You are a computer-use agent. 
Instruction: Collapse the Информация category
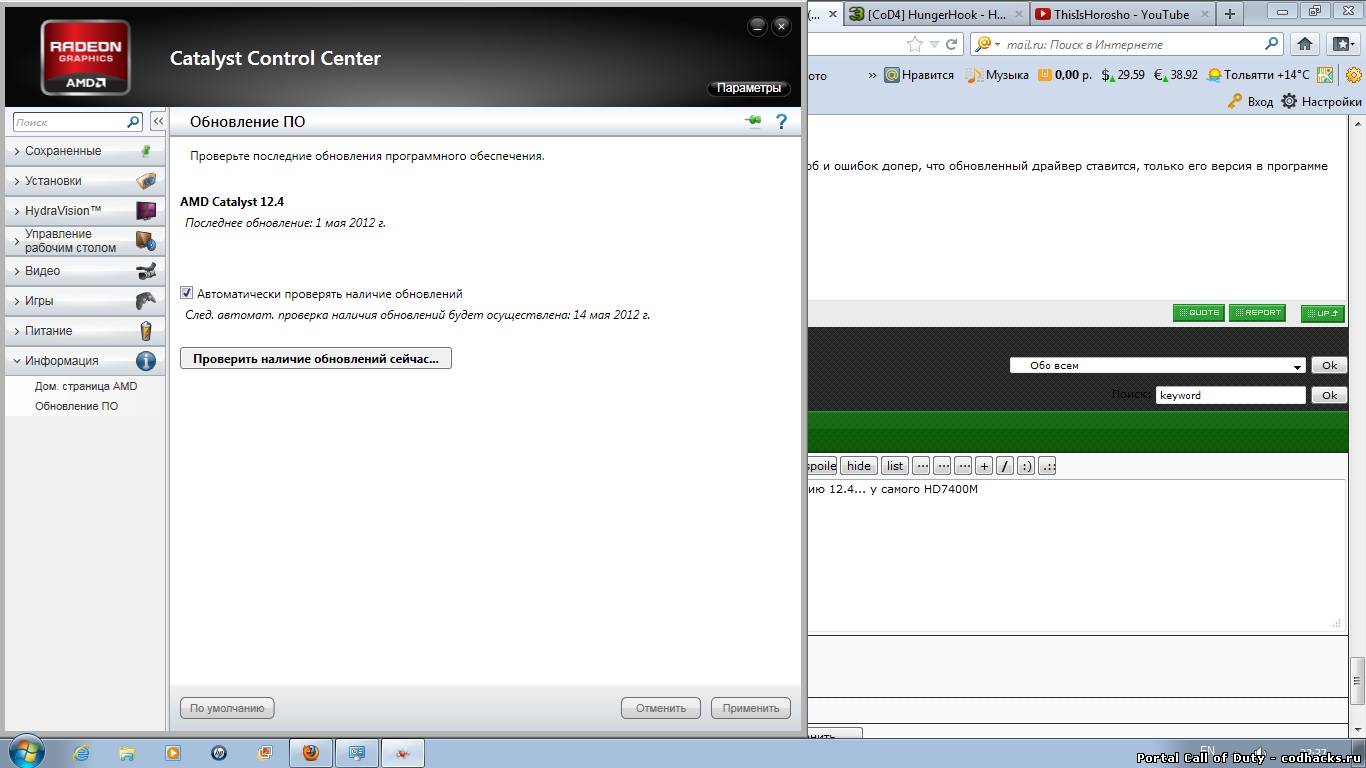point(61,361)
